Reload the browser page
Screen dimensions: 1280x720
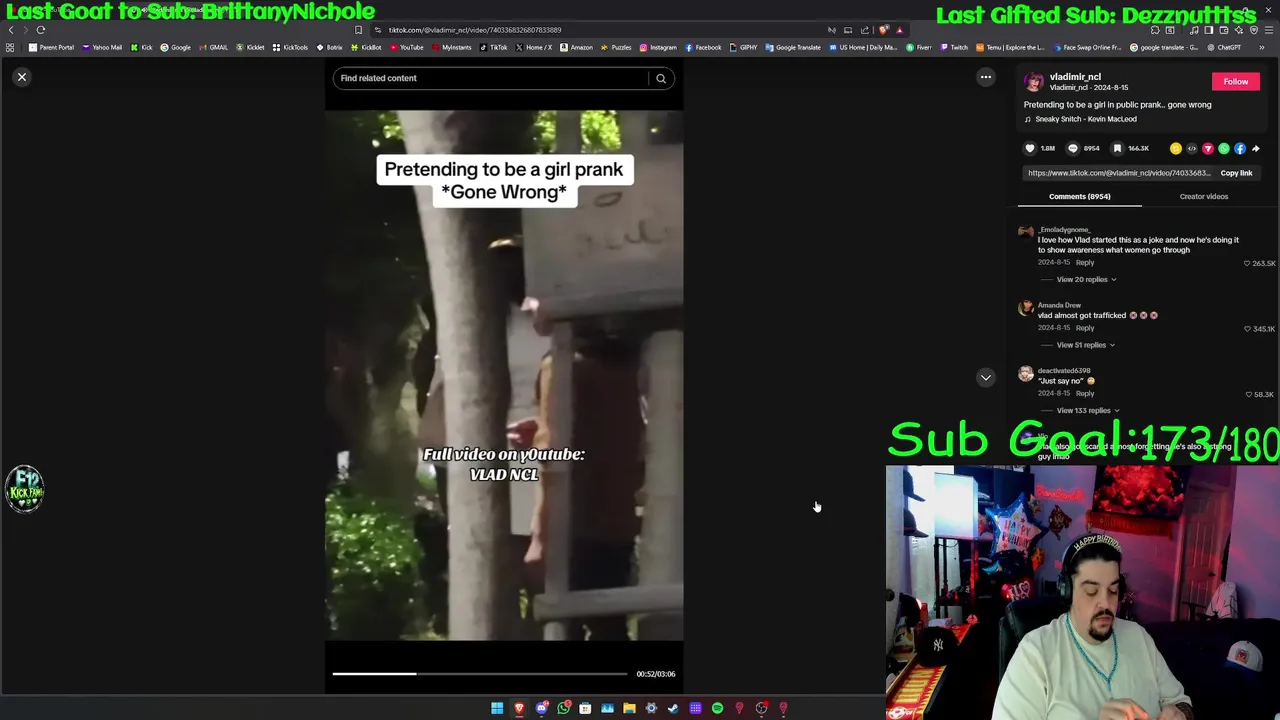coord(41,30)
